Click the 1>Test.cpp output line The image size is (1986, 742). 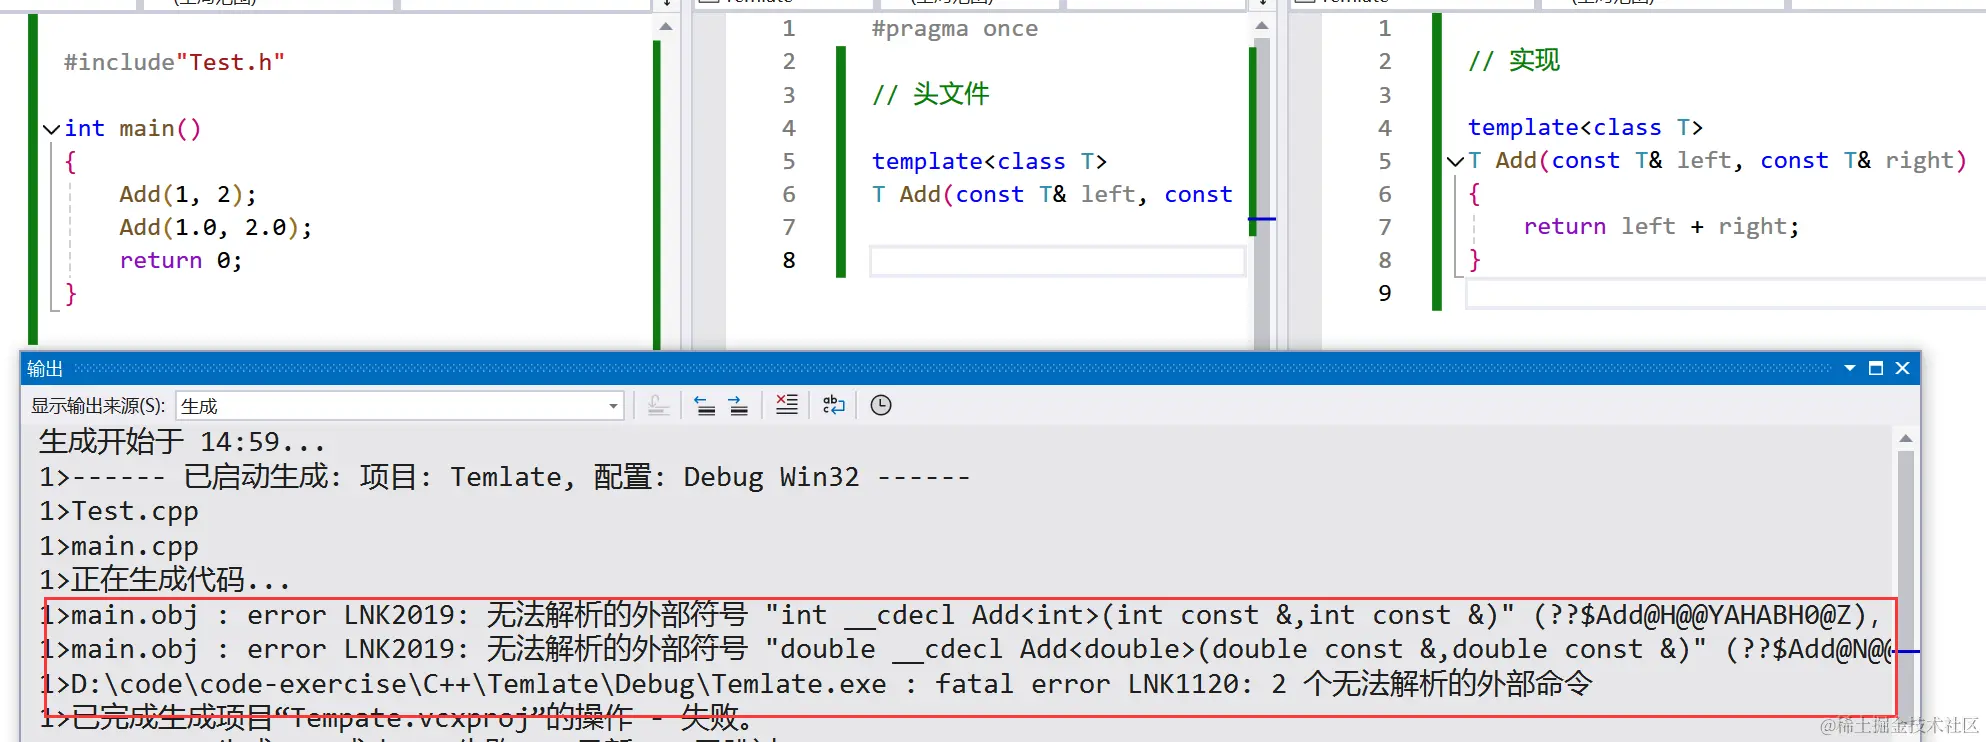(x=119, y=511)
